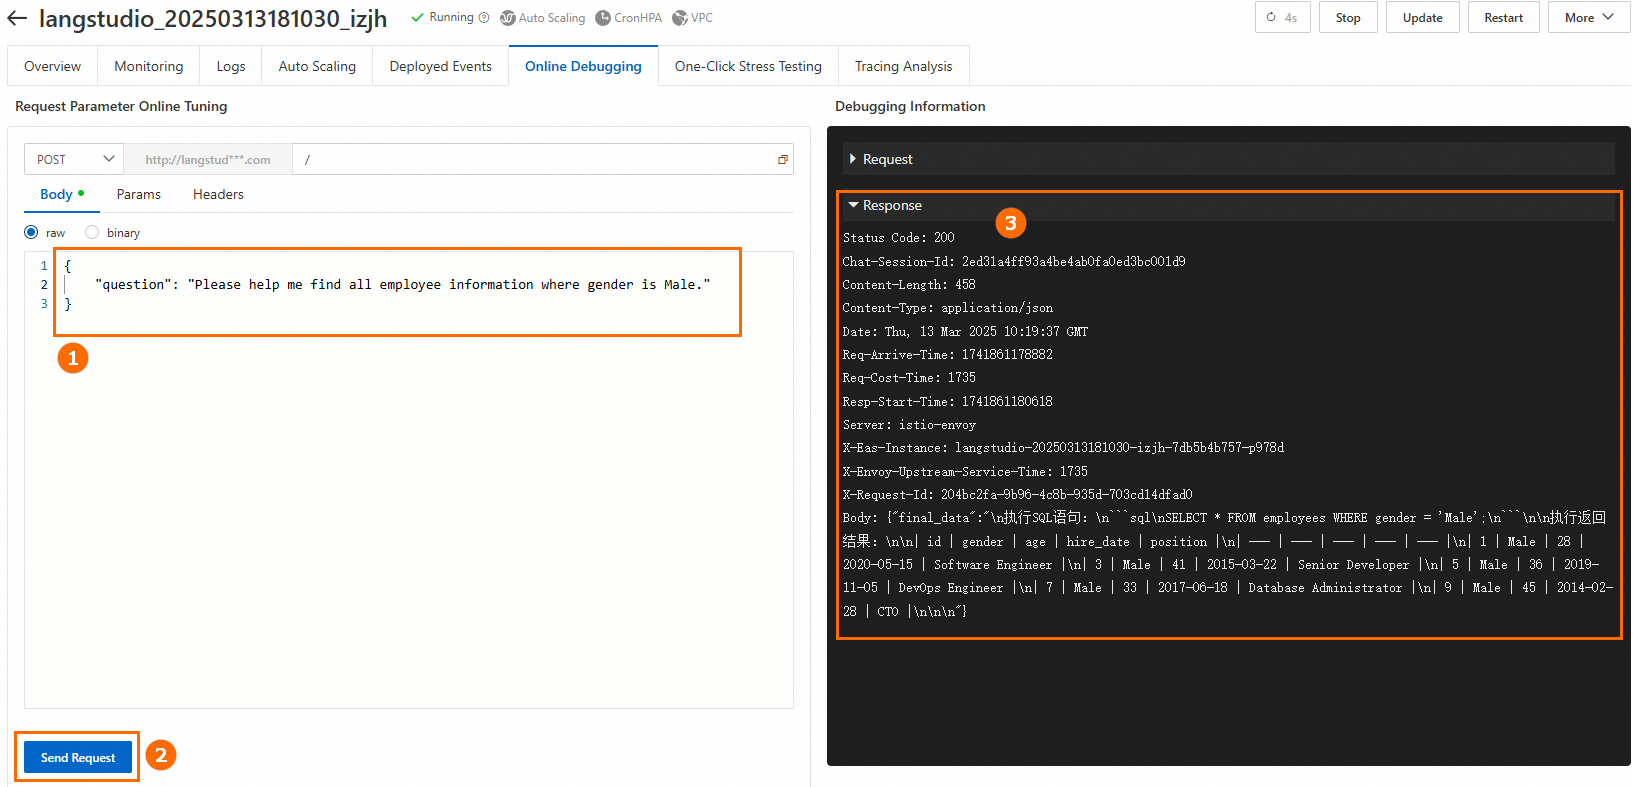Select the binary body radio button

pos(92,233)
